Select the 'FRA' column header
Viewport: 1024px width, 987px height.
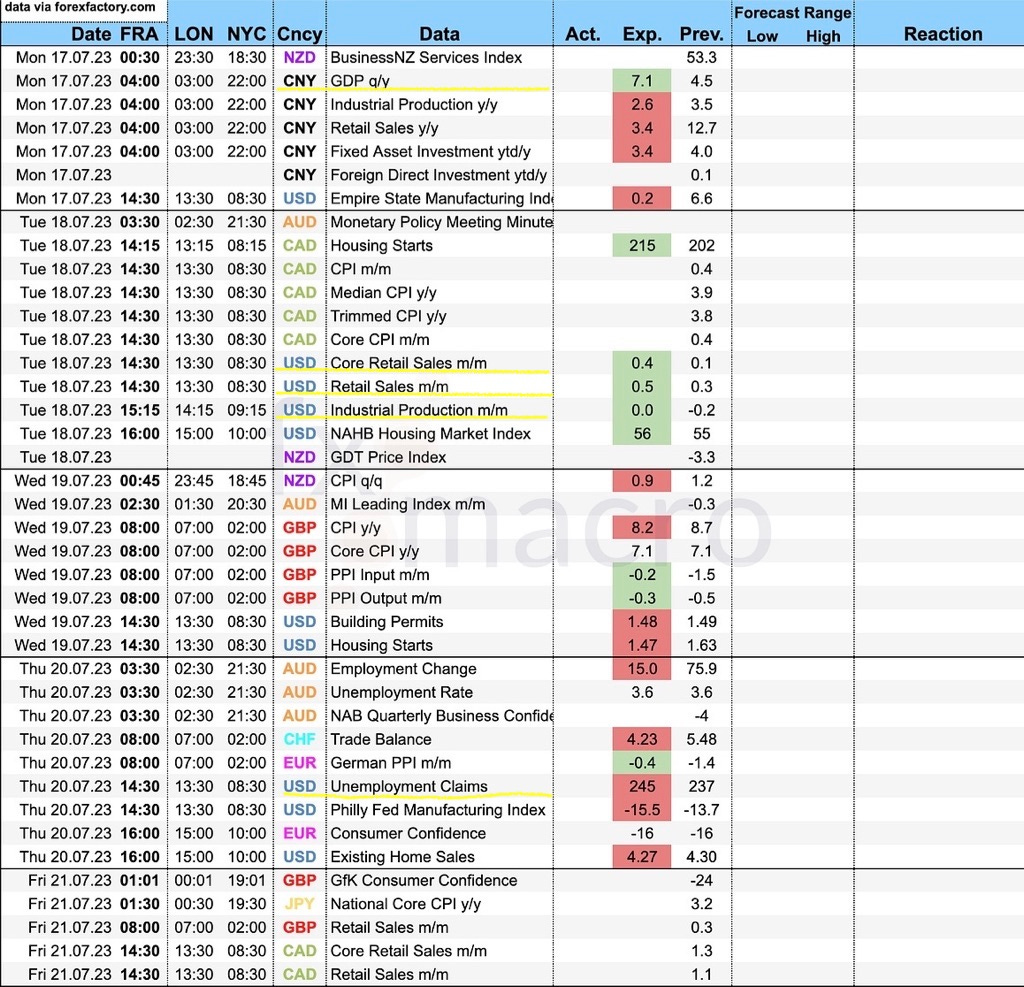point(139,34)
